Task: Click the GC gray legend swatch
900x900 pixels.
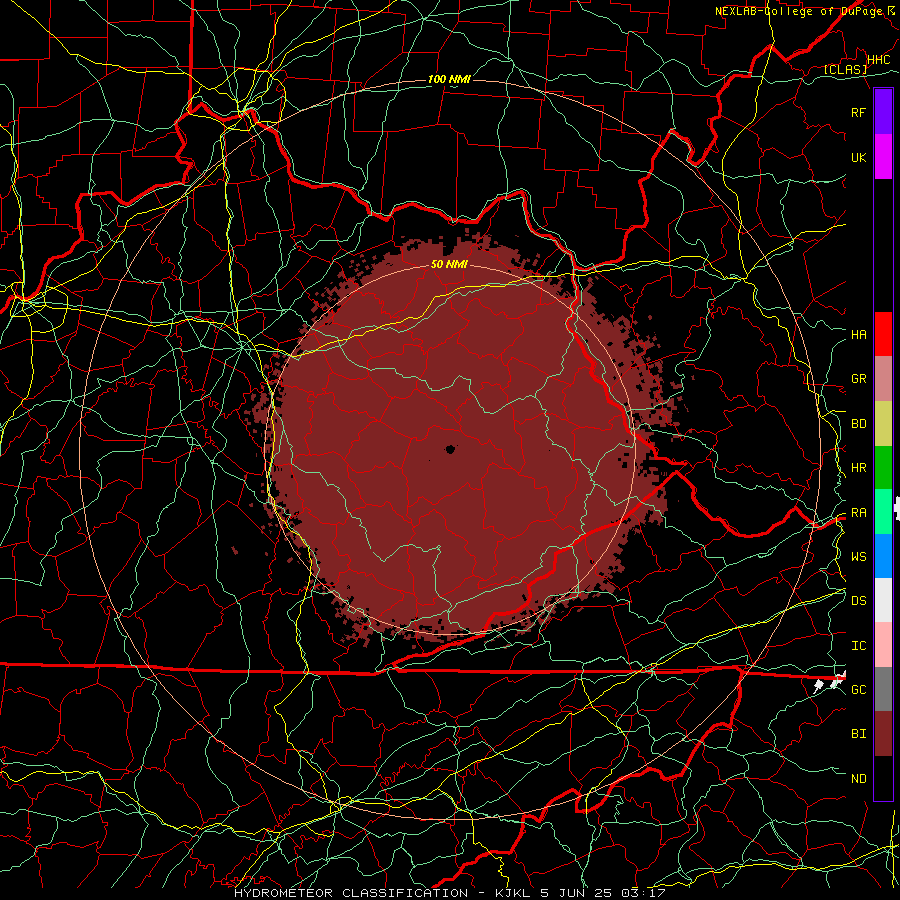Action: coord(883,689)
